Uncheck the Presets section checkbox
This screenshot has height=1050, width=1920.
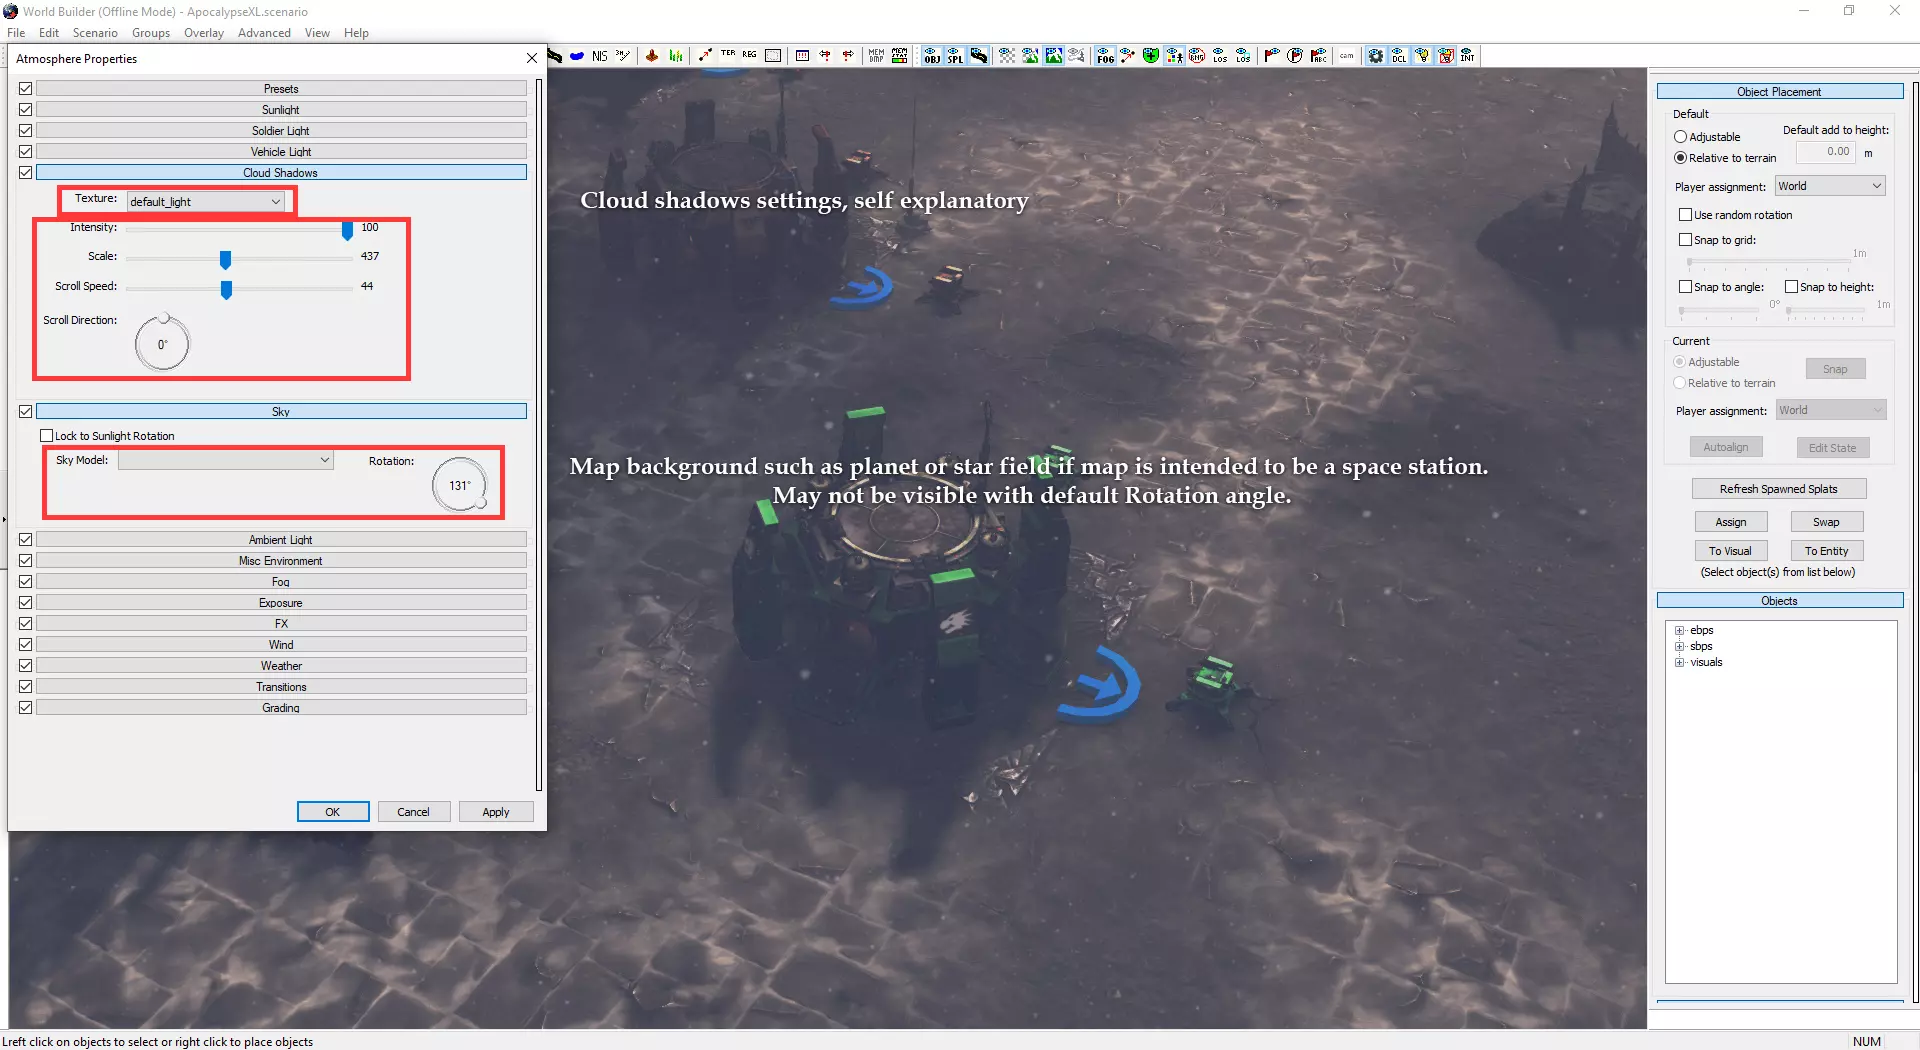coord(26,89)
